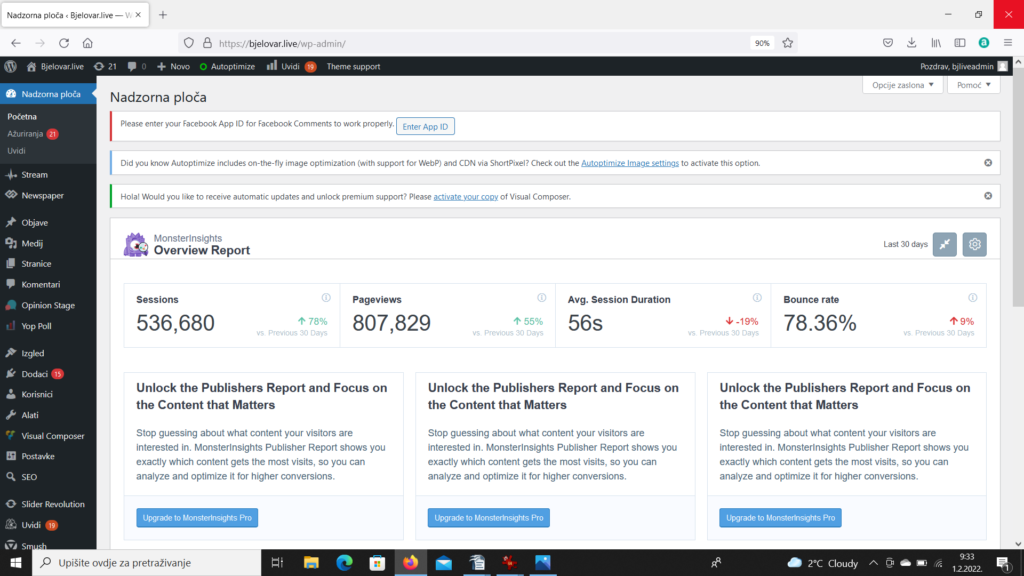The height and width of the screenshot is (576, 1024).
Task: Reset the 90% zoom level indicator
Action: [762, 43]
